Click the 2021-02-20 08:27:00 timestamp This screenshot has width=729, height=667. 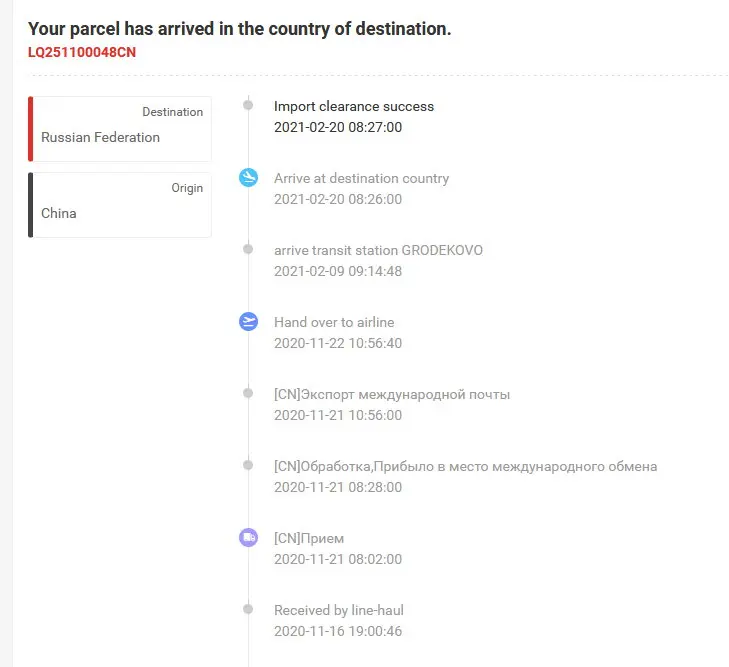338,127
